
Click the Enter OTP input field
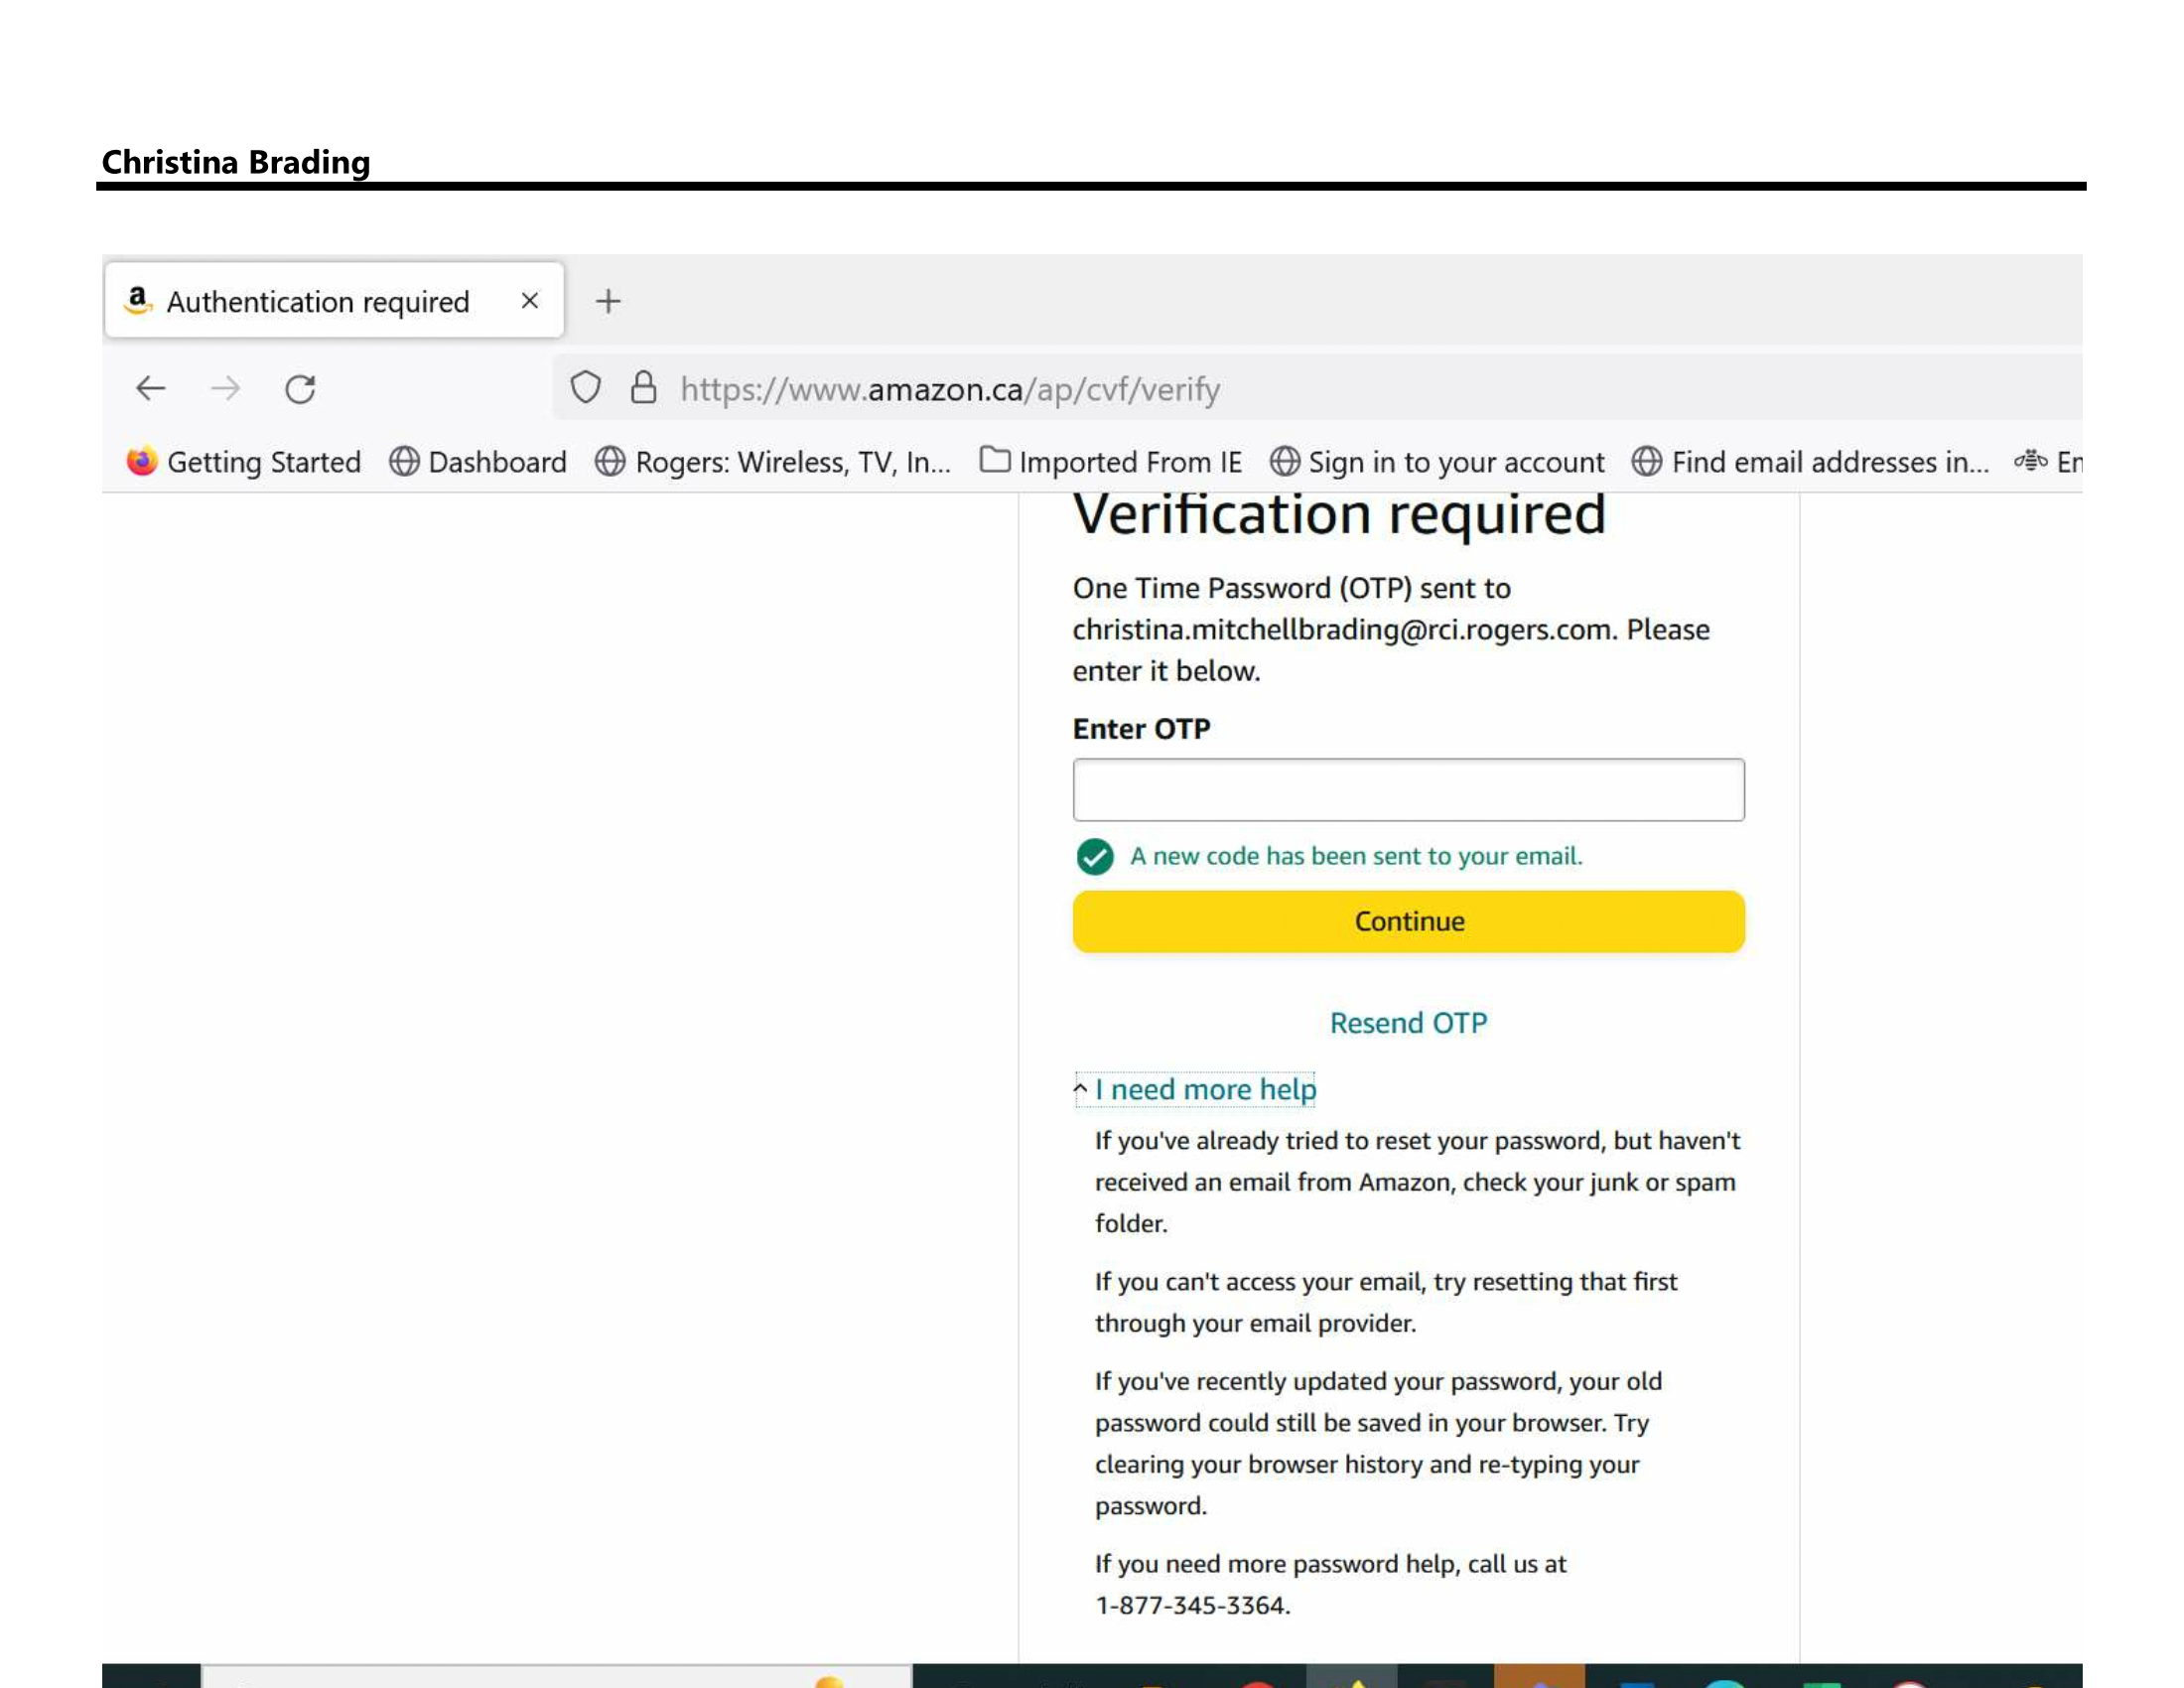[x=1408, y=790]
